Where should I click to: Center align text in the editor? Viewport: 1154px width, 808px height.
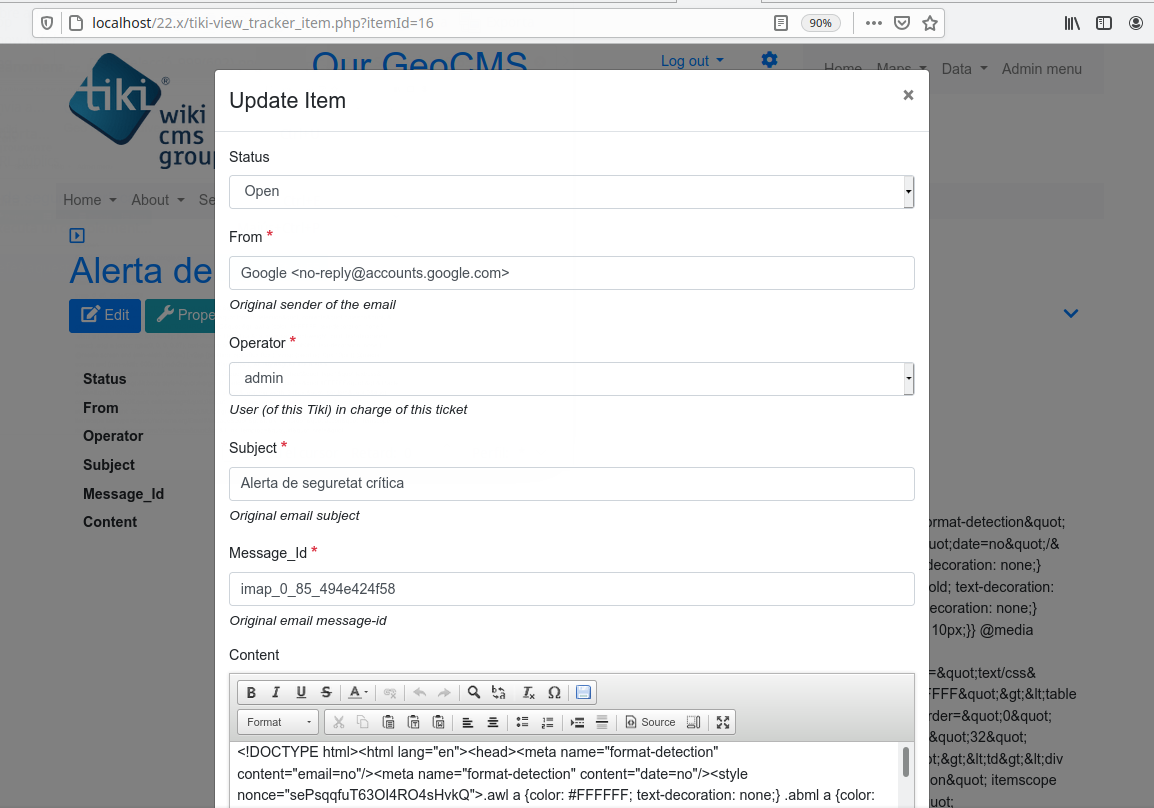pos(492,723)
